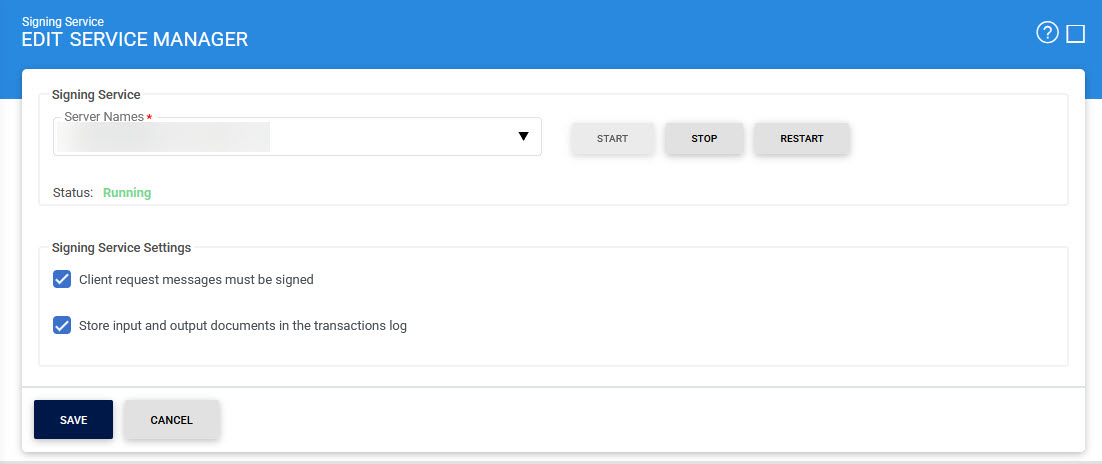This screenshot has height=464, width=1102.
Task: Click the Signing Service breadcrumb in header
Action: (x=62, y=21)
